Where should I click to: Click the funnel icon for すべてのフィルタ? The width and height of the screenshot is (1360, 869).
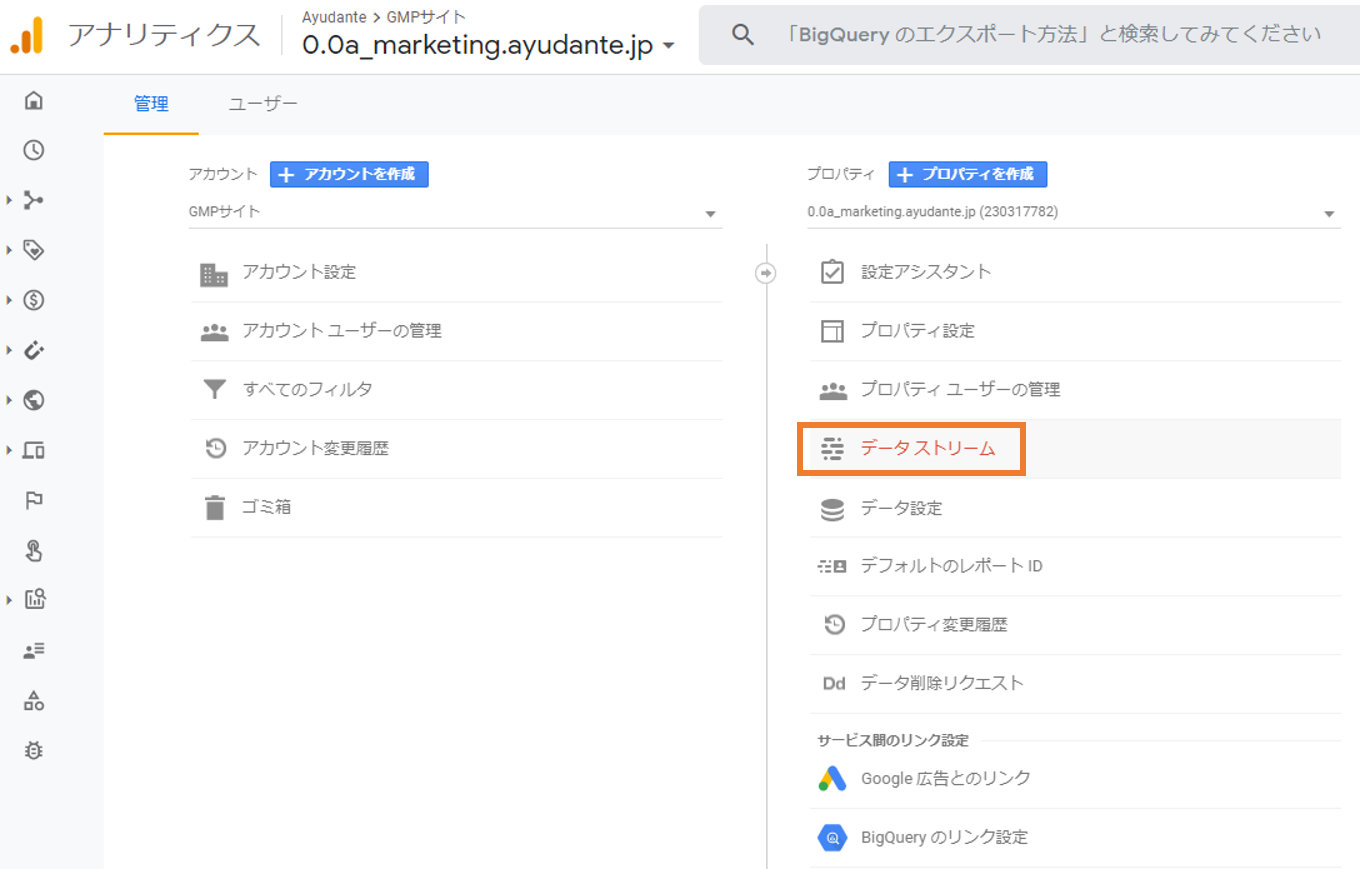tap(214, 390)
